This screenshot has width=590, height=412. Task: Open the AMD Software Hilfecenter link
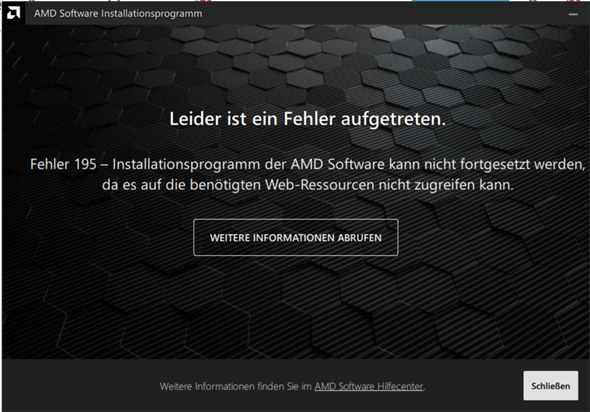pyautogui.click(x=369, y=386)
